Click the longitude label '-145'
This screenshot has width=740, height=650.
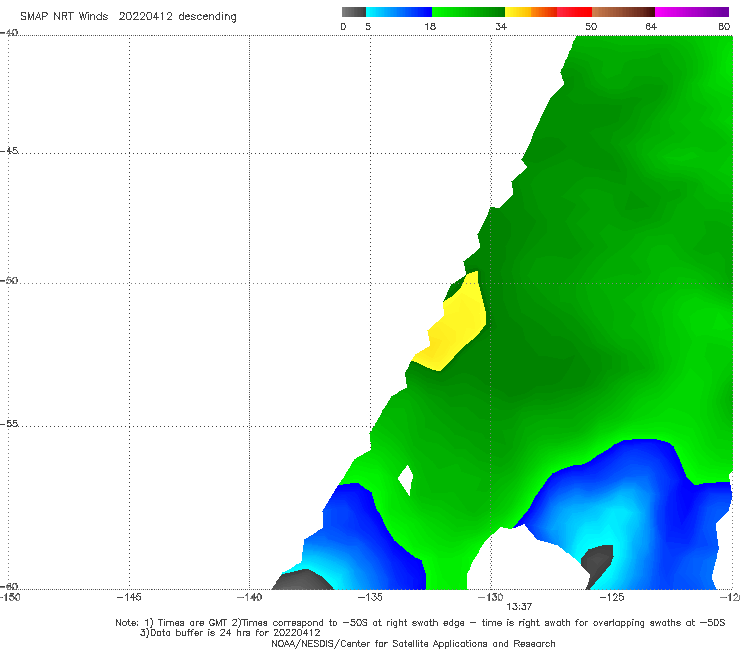click(x=129, y=598)
